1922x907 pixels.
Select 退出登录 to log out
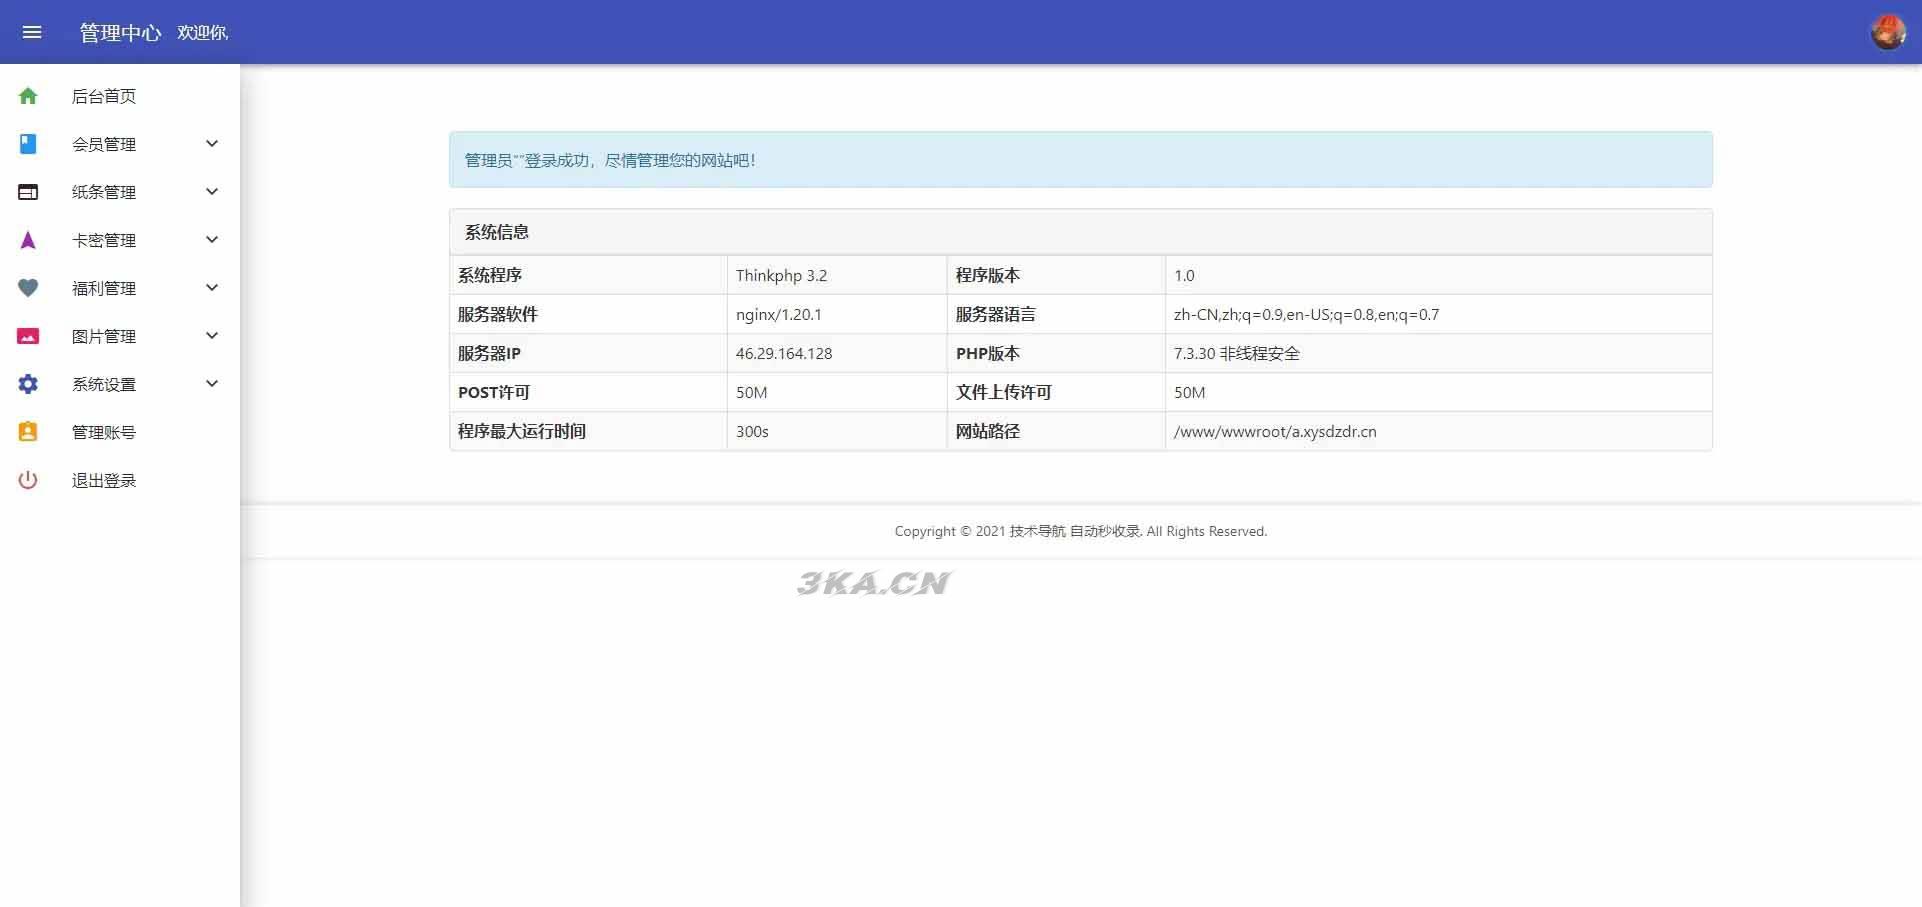point(104,480)
